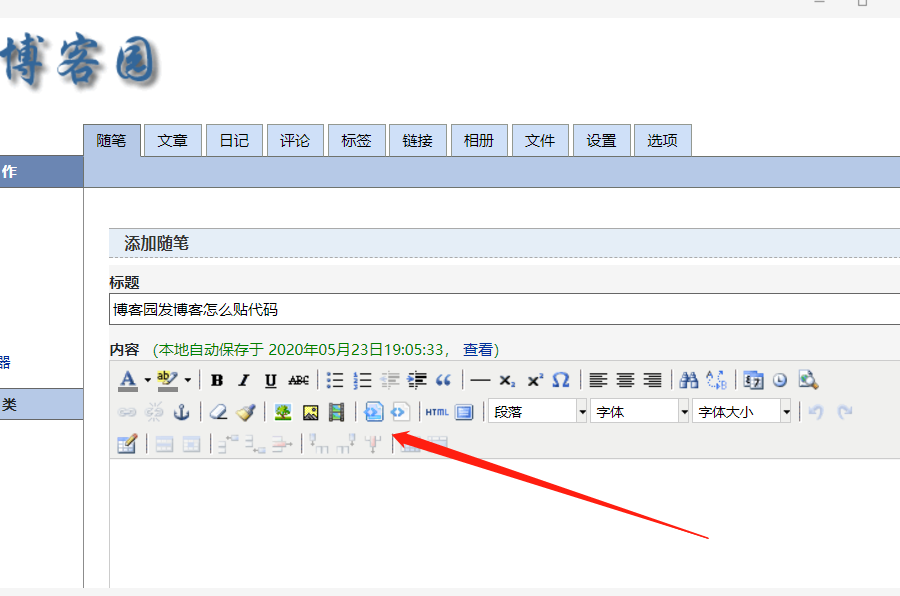This screenshot has width=900, height=596.
Task: Switch to the 随笔 tab
Action: pyautogui.click(x=111, y=141)
